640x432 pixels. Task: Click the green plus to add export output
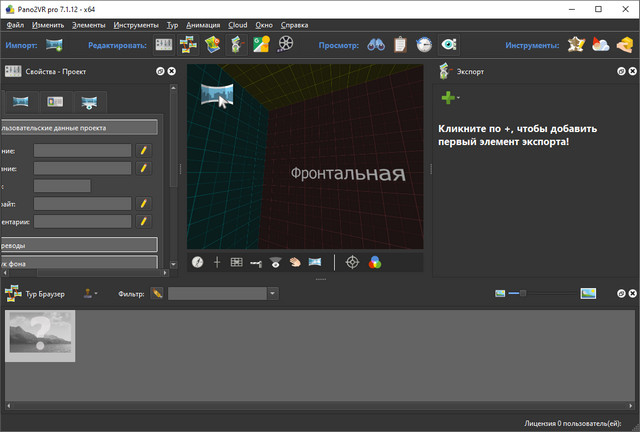[448, 98]
